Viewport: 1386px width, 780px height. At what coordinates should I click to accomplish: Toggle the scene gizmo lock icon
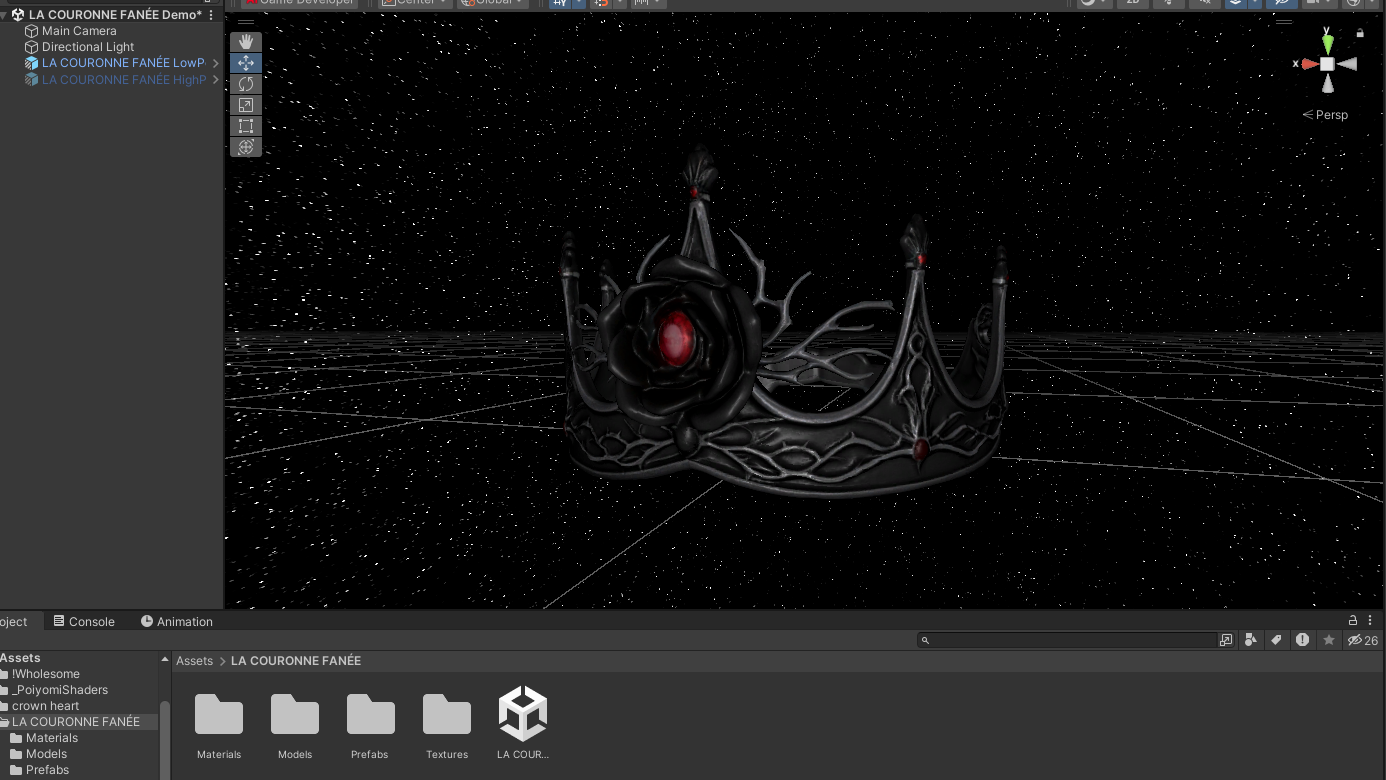point(1360,33)
